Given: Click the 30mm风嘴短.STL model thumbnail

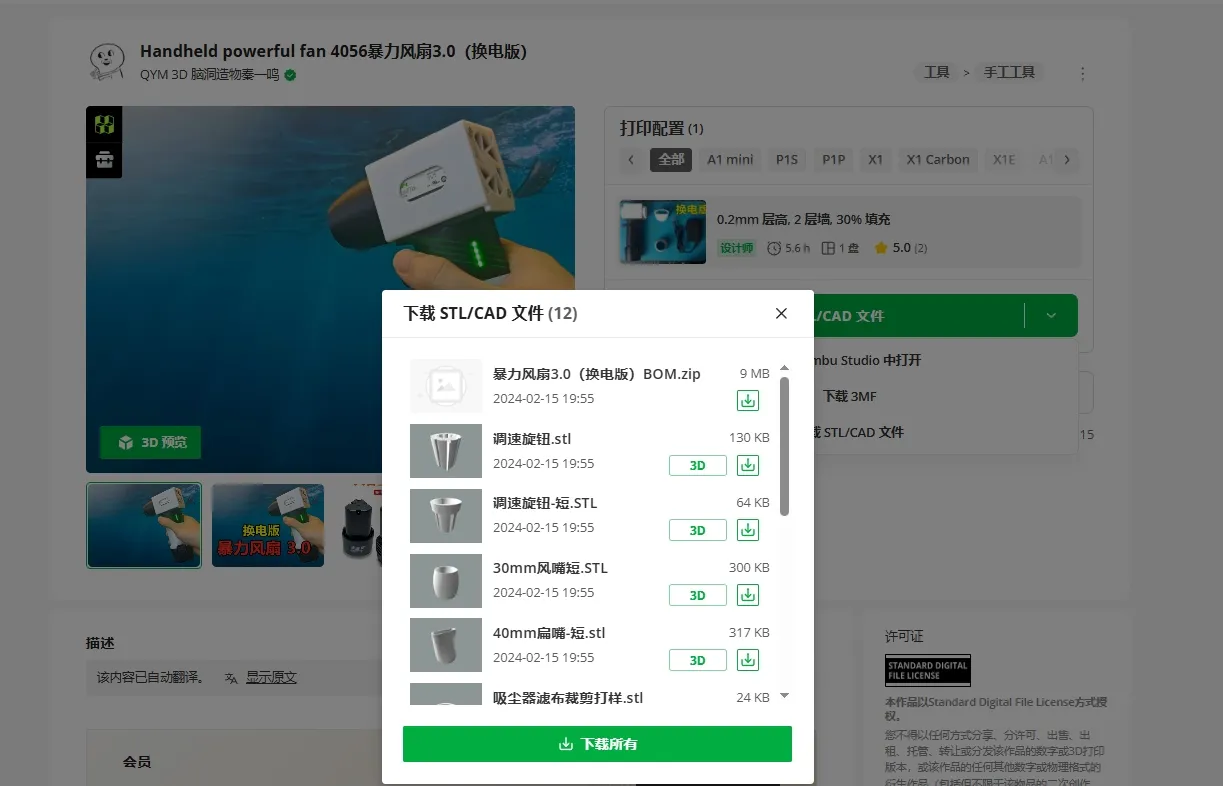Looking at the screenshot, I should point(446,581).
